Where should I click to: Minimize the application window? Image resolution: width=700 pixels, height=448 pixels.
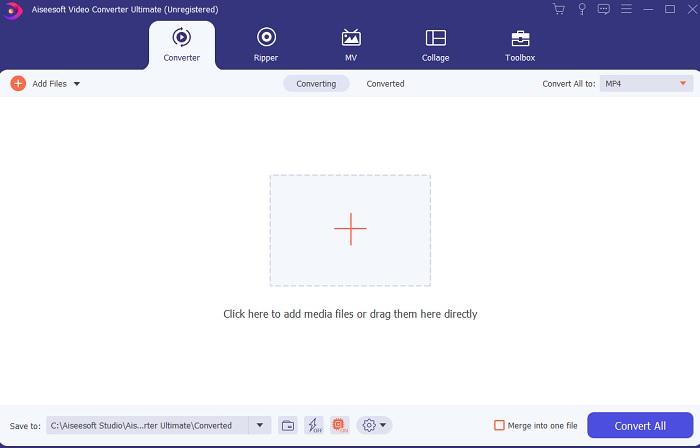(648, 9)
